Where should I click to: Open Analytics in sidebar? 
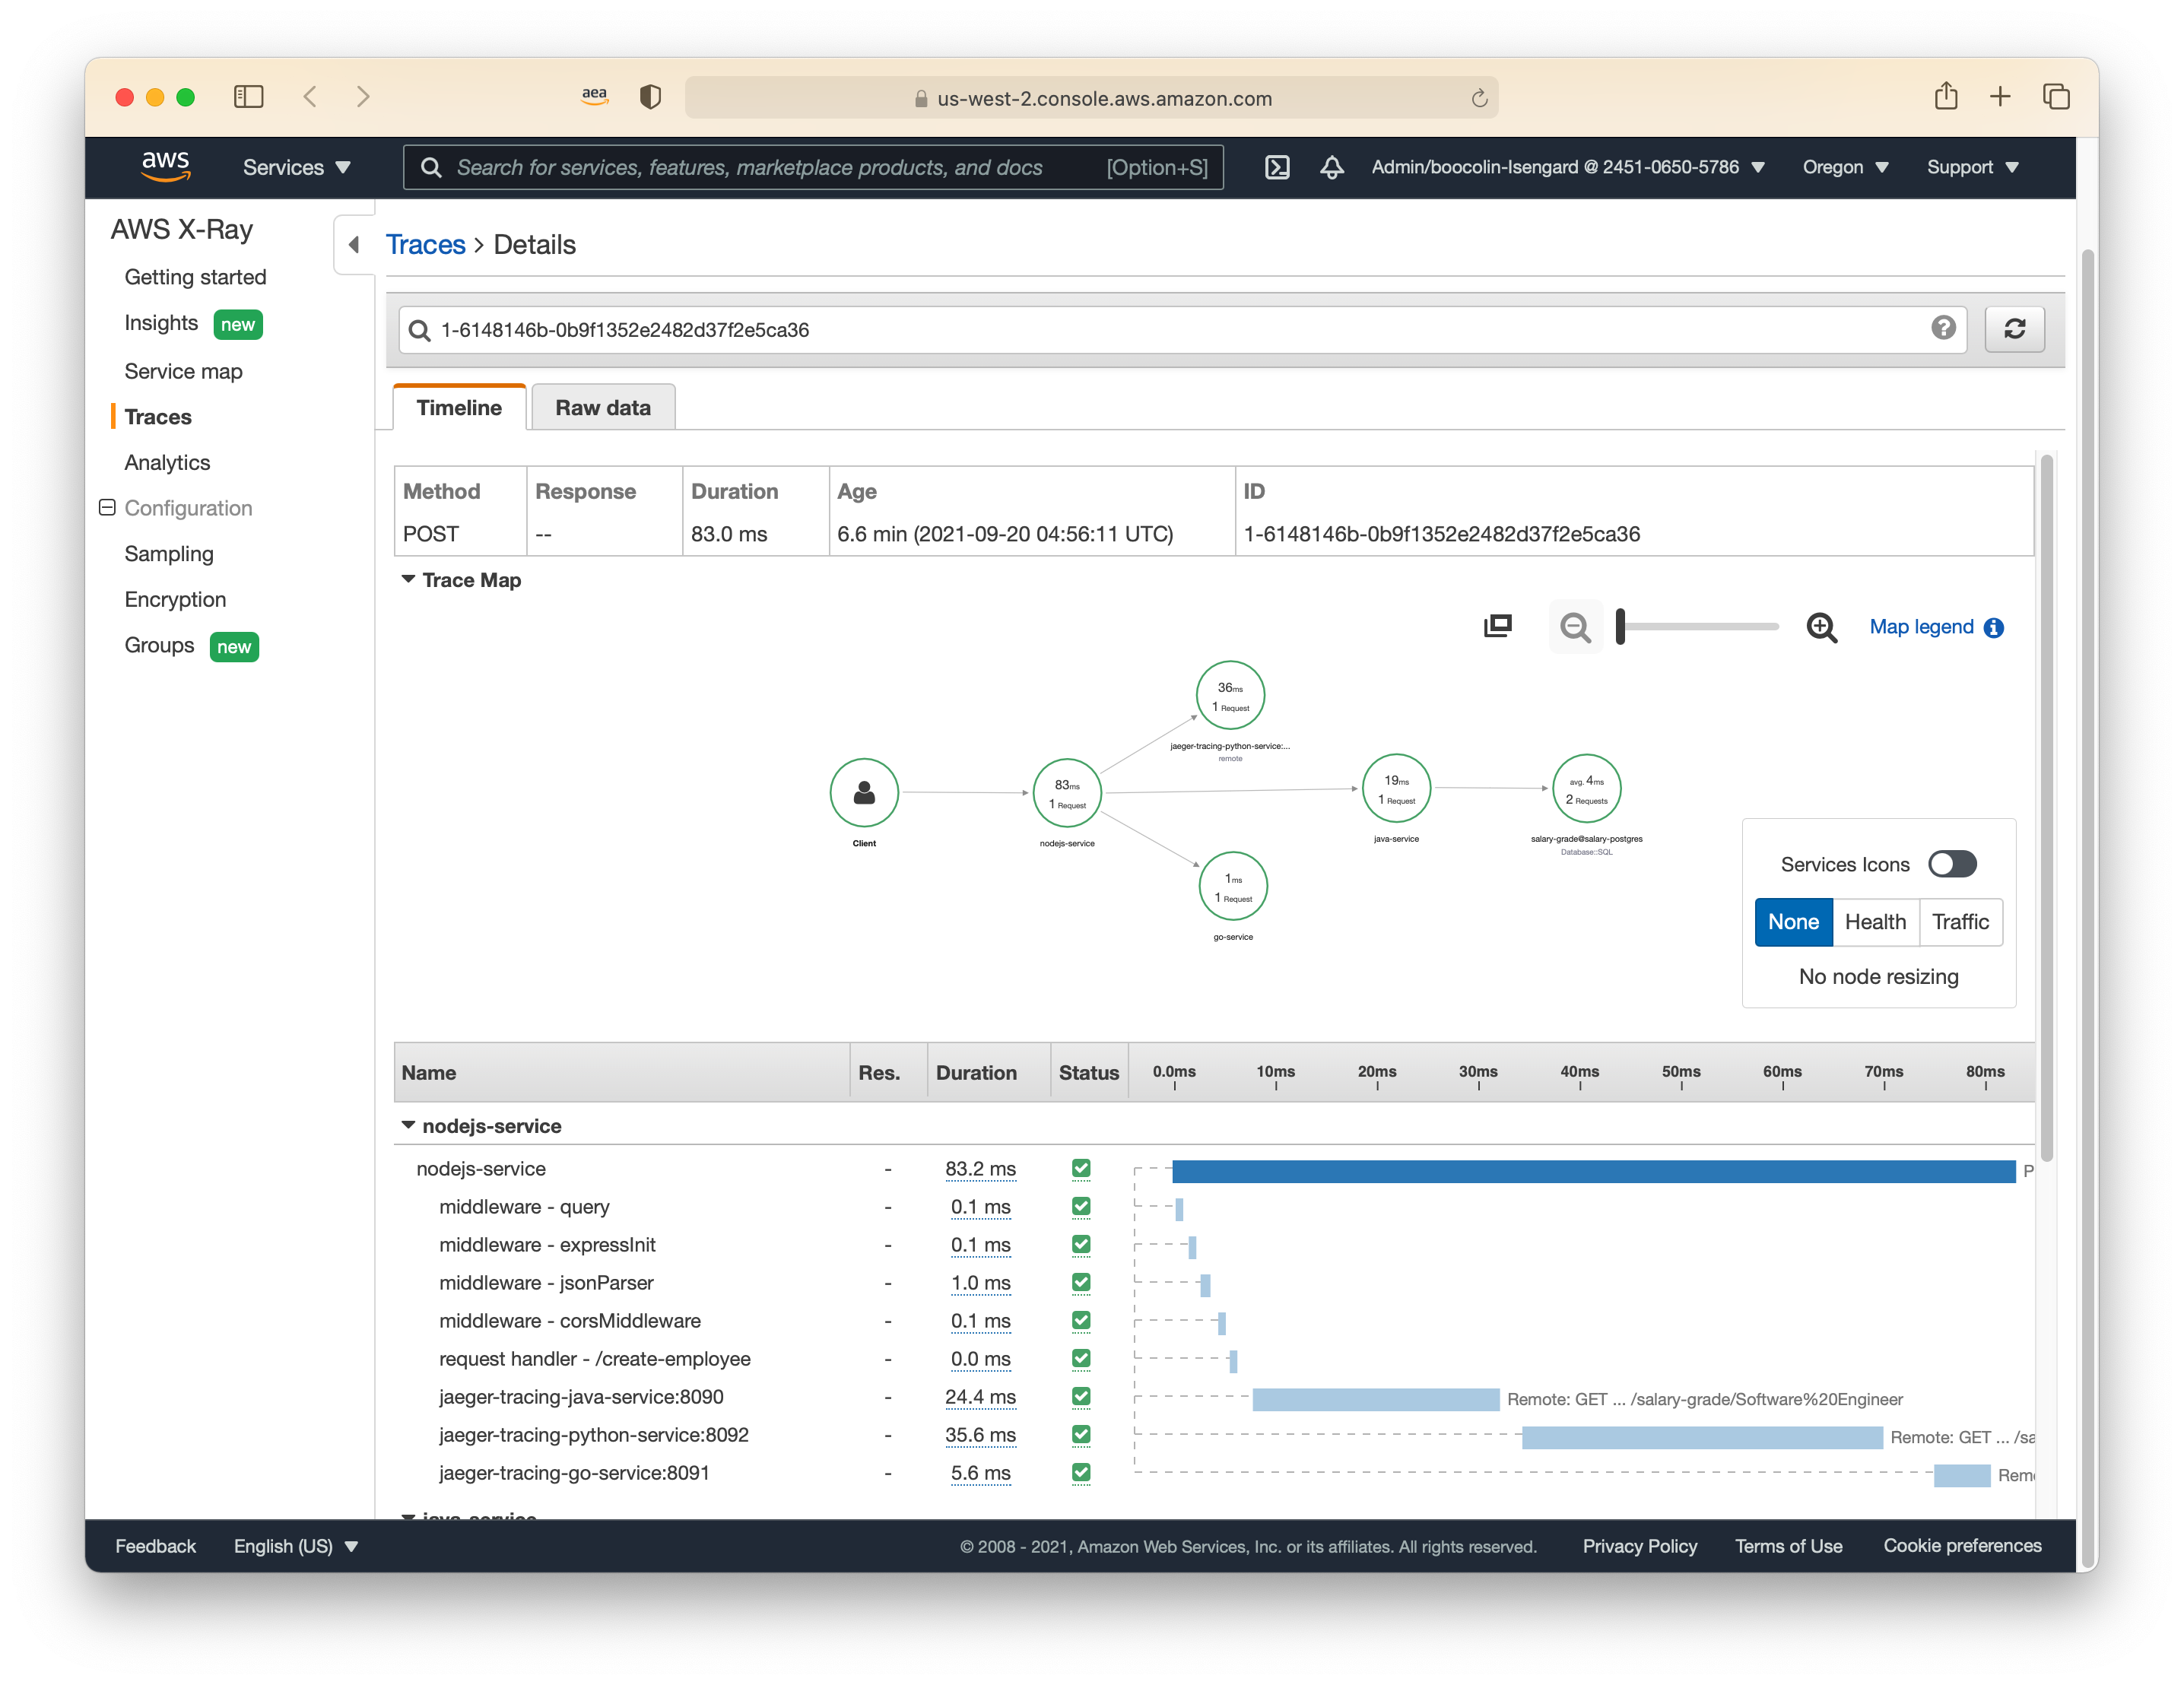(167, 462)
